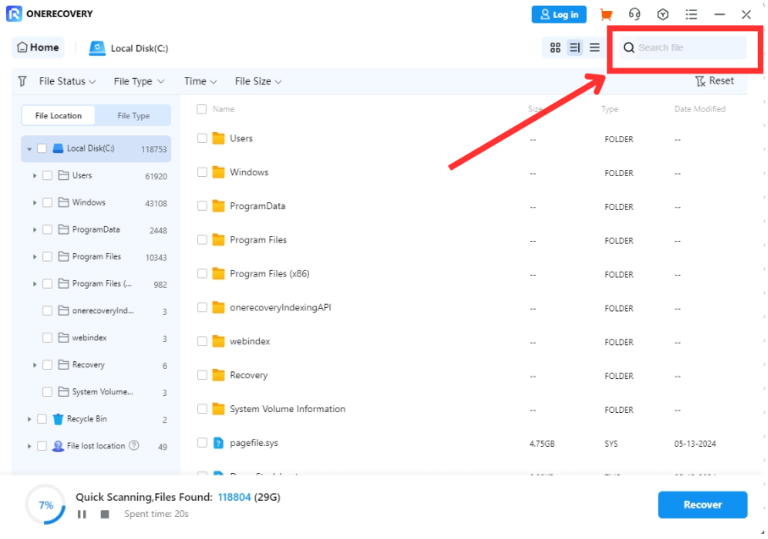The width and height of the screenshot is (768, 539).
Task: Click the System Volume Information folder icon
Action: click(218, 409)
